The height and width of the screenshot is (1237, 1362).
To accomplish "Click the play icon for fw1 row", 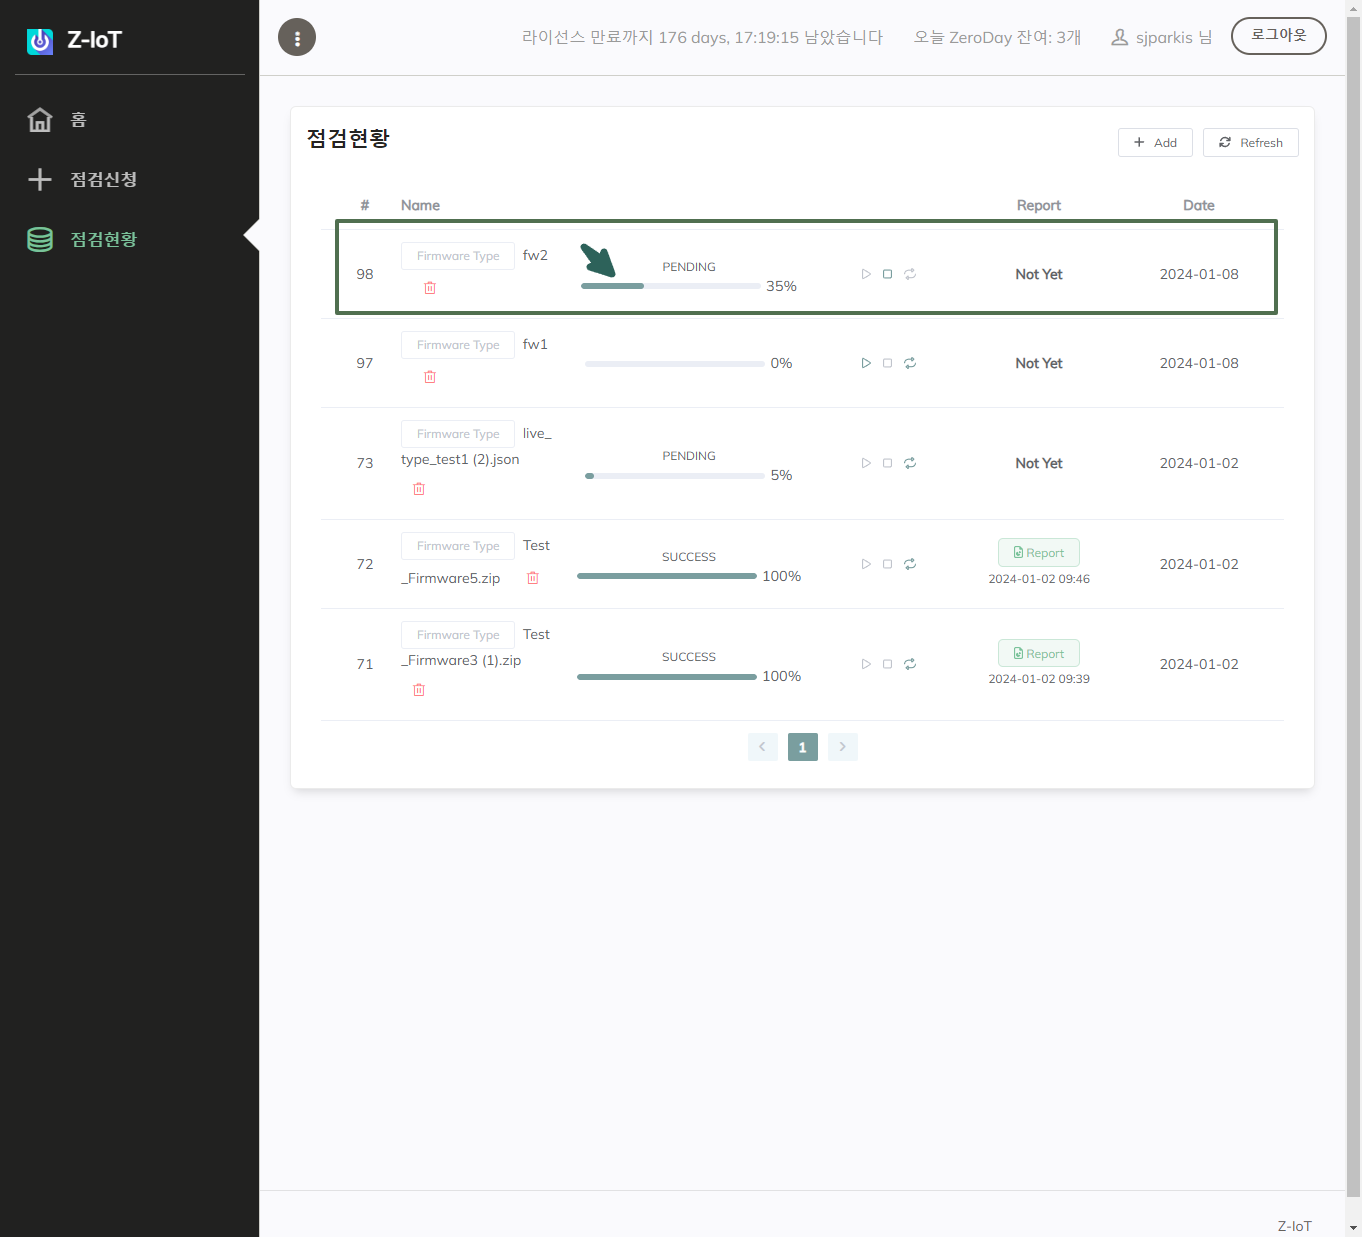I will [x=866, y=363].
